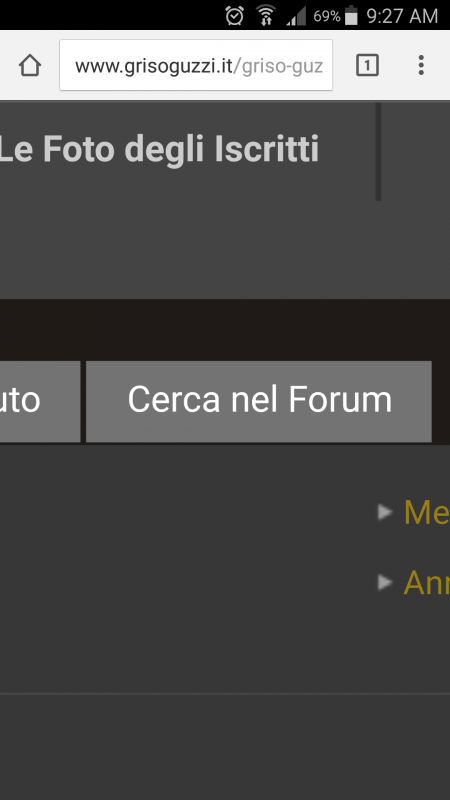This screenshot has height=800, width=450.
Task: Tap the battery icon in status bar
Action: coord(351,16)
